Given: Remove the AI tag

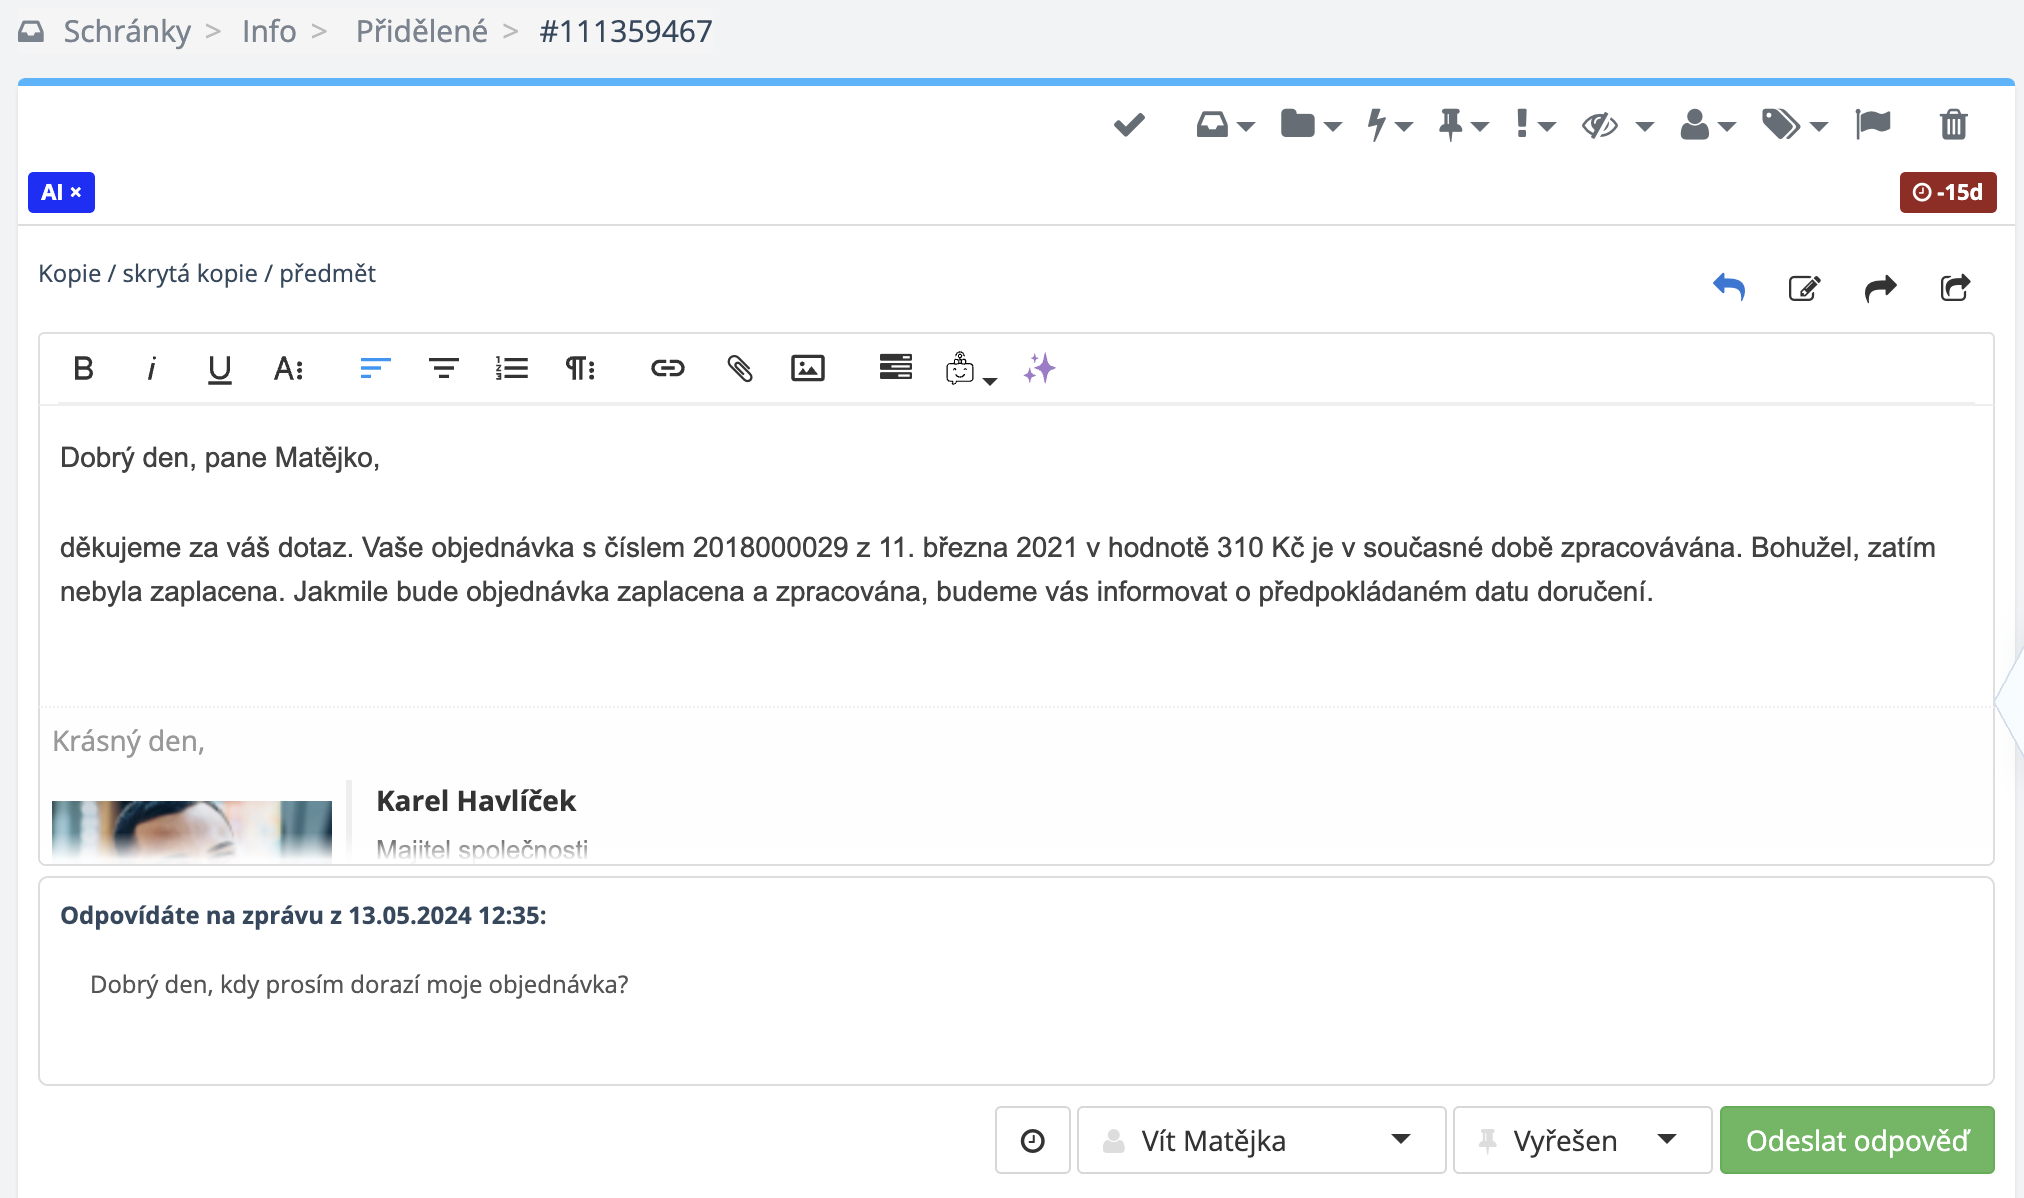Looking at the screenshot, I should point(76,192).
